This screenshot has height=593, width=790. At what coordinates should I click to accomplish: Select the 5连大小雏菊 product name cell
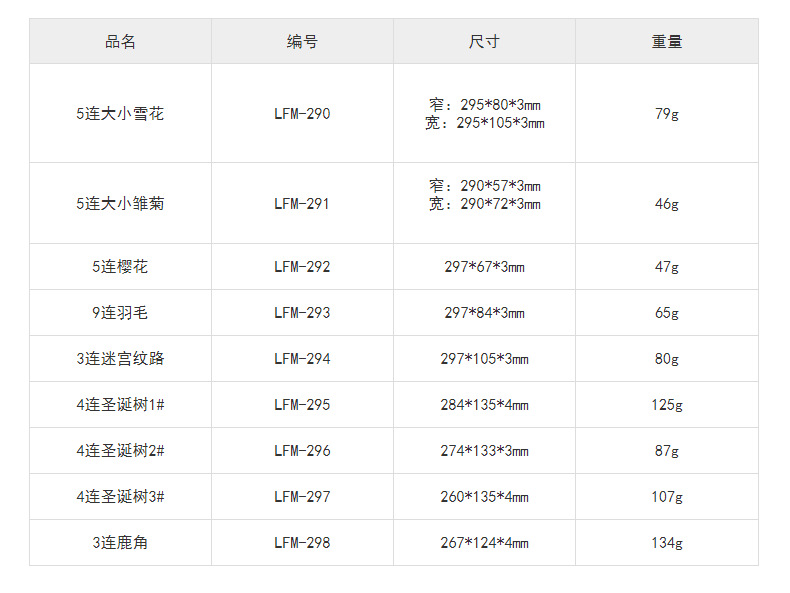[120, 204]
